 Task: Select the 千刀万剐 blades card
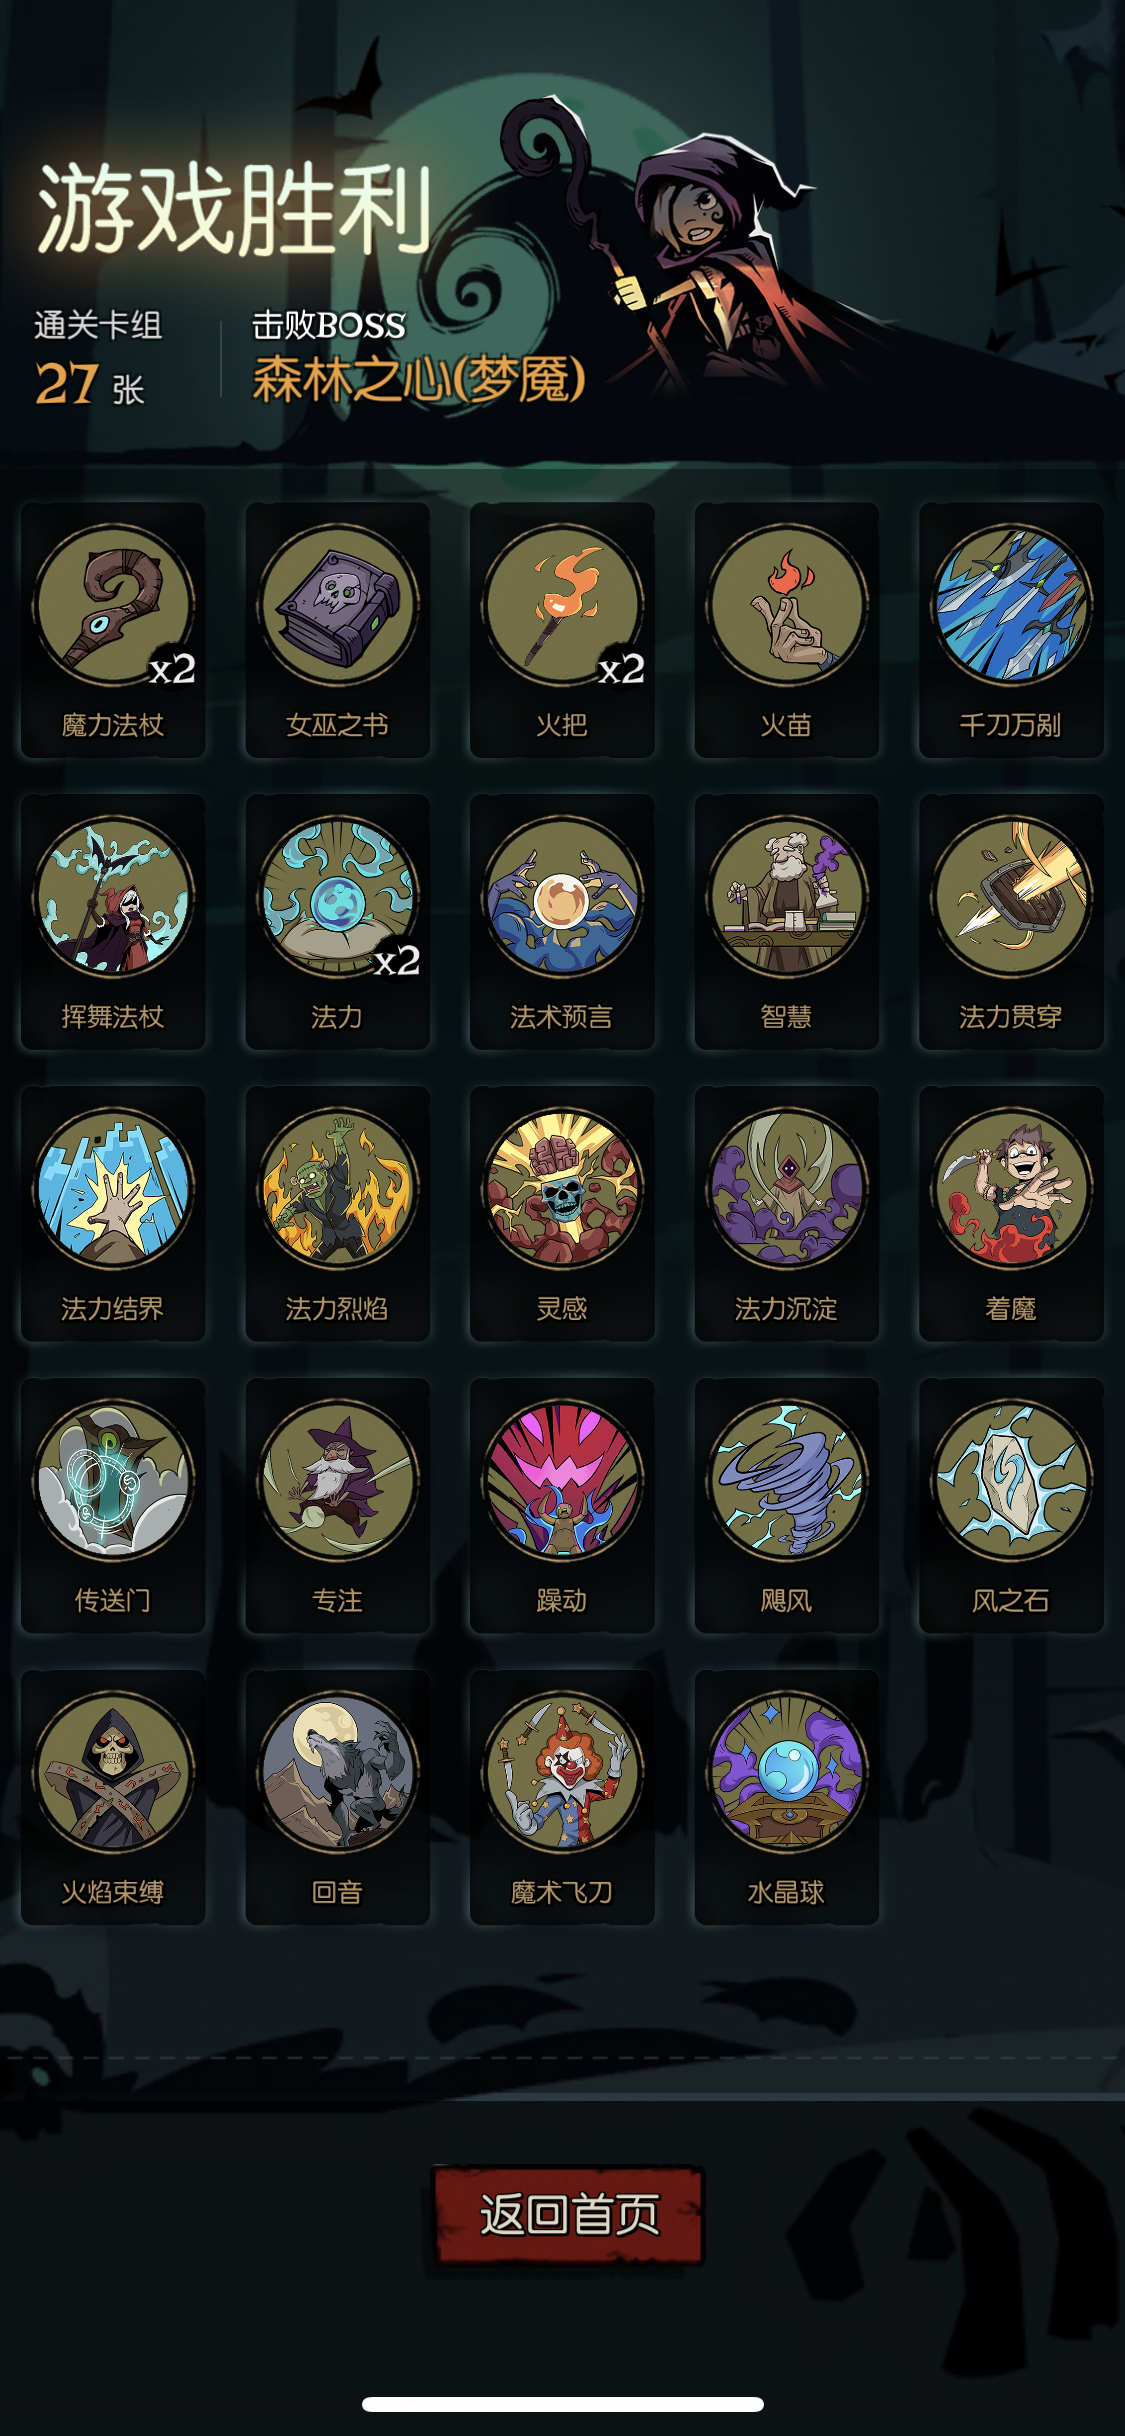coord(1011,630)
